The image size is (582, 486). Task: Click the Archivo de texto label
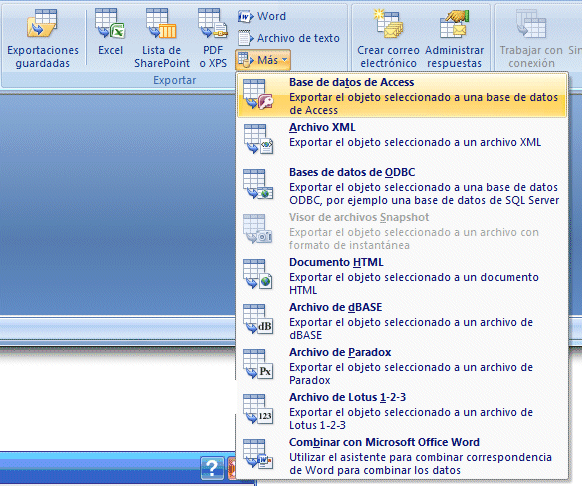coord(298,38)
